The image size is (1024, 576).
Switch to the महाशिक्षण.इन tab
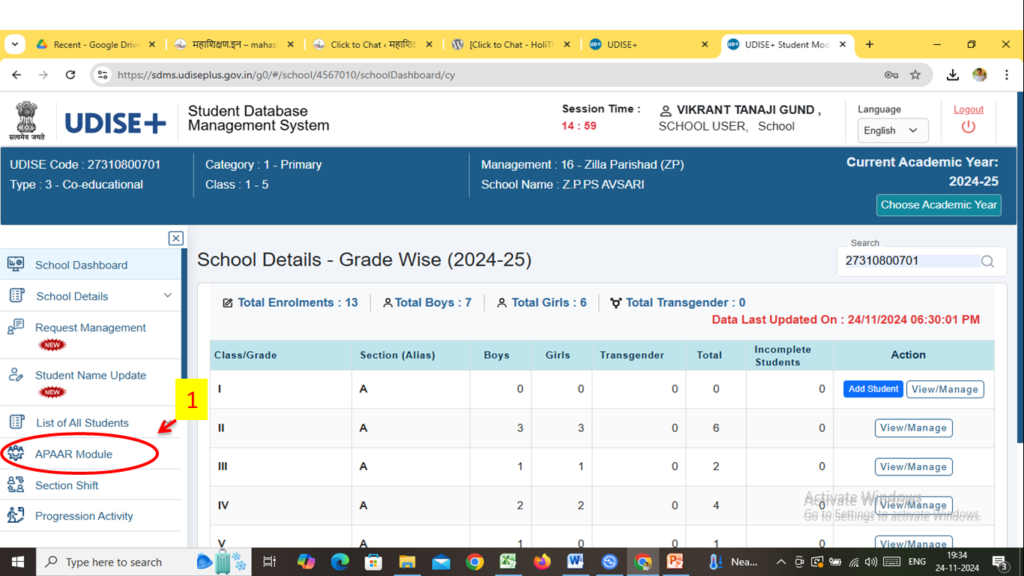234,44
